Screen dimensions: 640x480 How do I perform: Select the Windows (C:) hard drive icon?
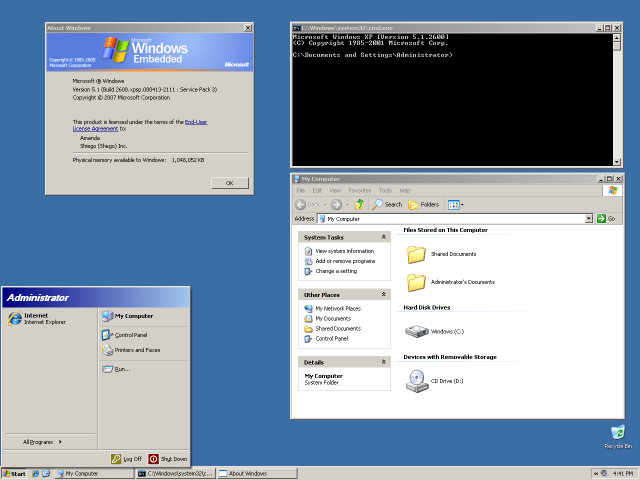pos(416,331)
